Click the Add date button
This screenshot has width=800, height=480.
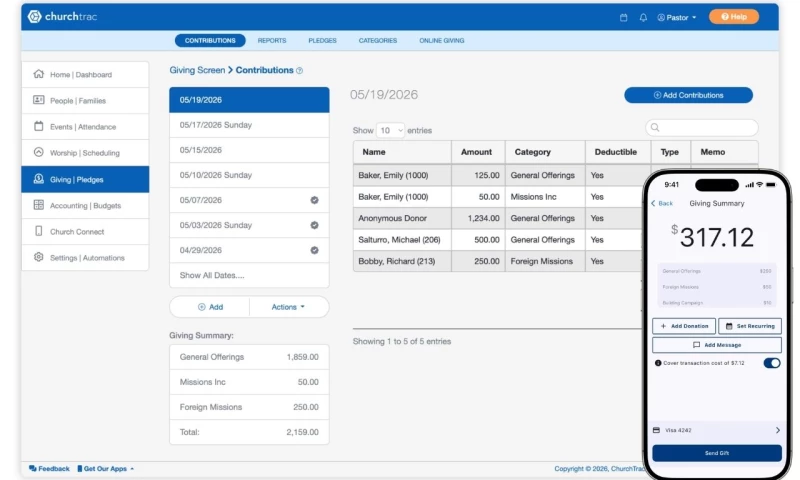(210, 307)
